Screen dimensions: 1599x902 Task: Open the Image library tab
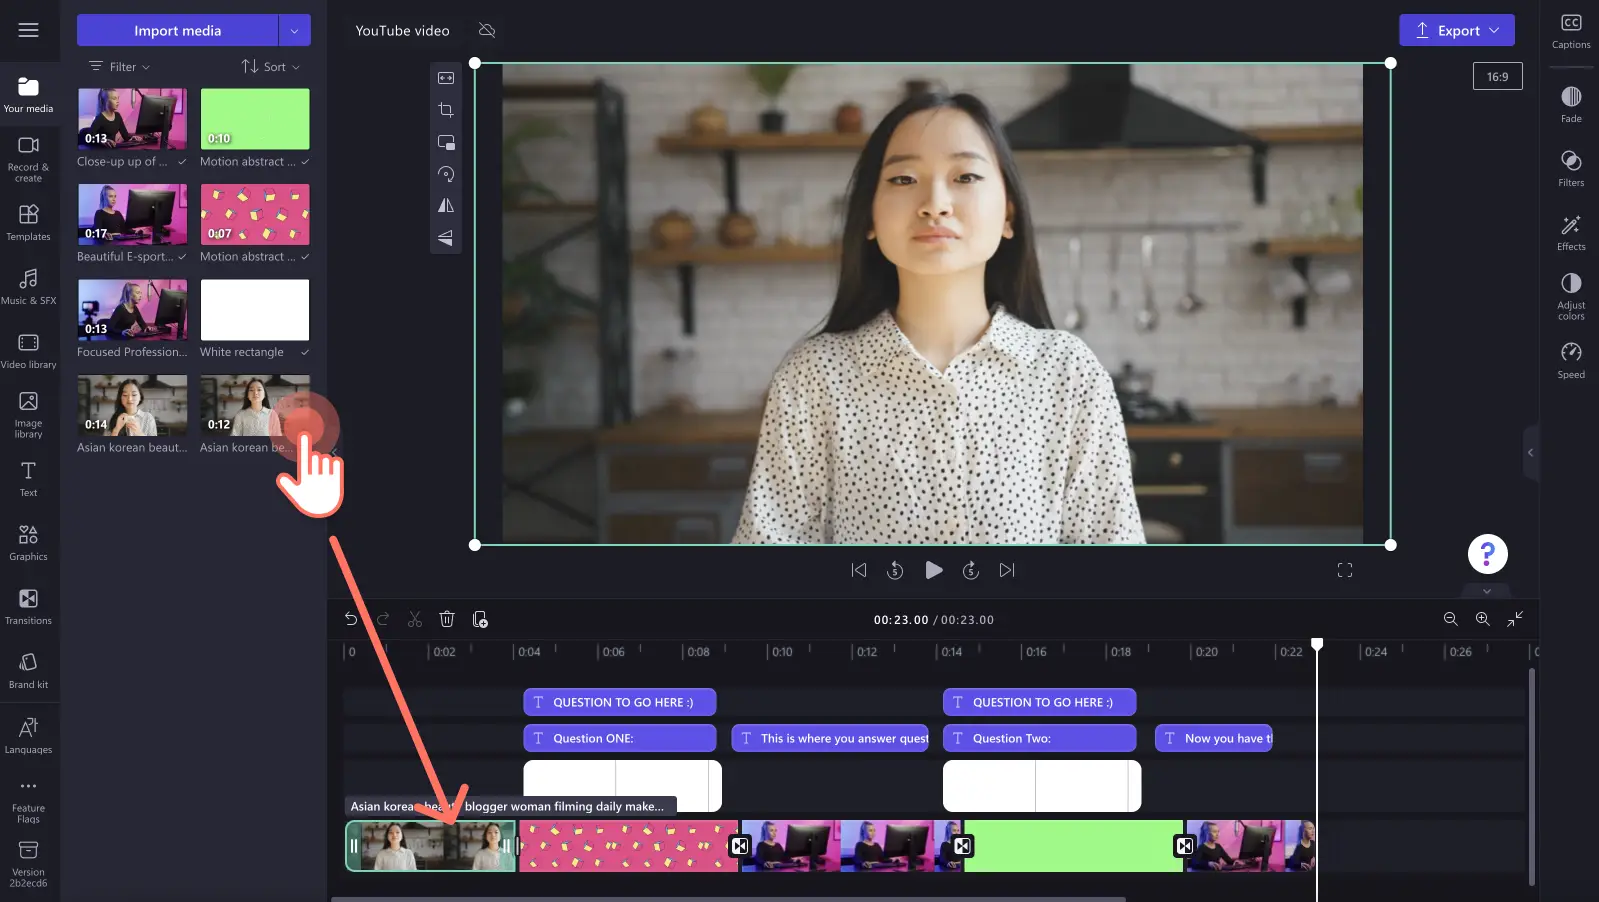28,414
